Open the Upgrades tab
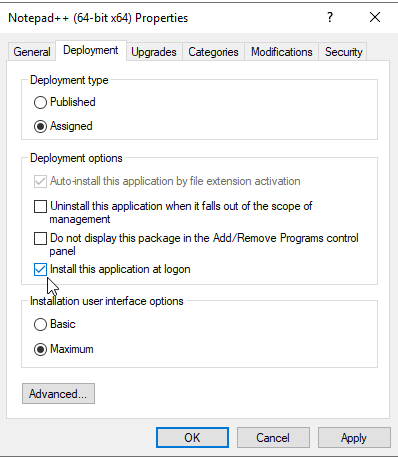Image resolution: width=398 pixels, height=458 pixels. point(154,52)
